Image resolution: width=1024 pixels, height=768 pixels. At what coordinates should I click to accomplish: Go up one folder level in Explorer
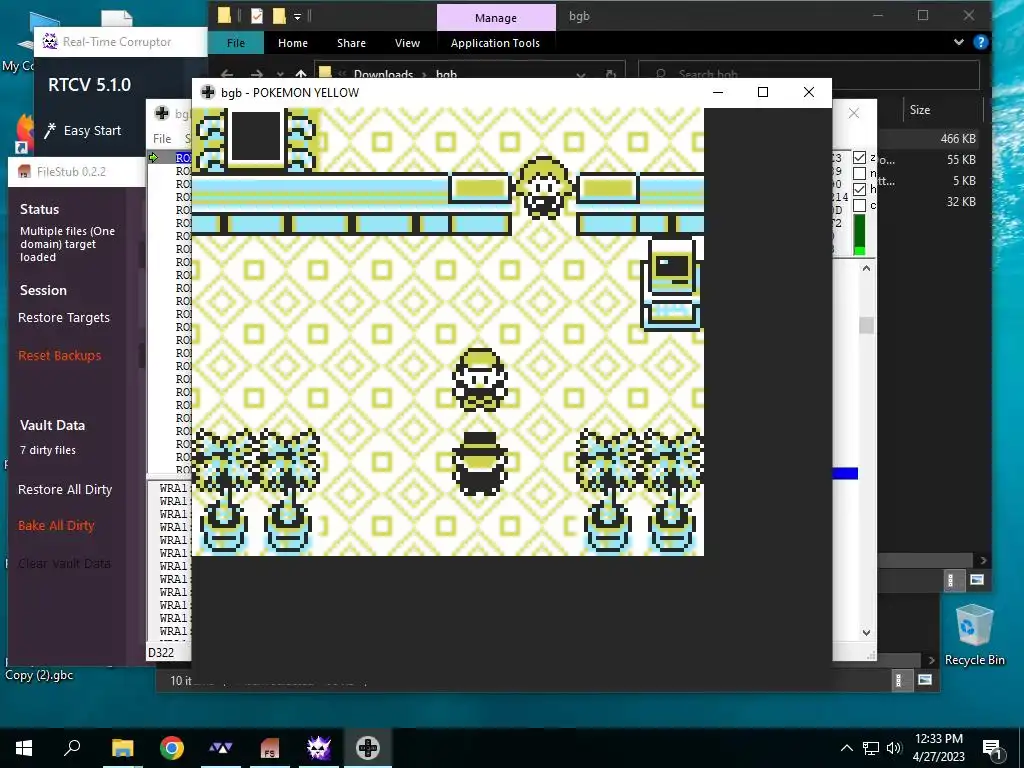coord(300,74)
